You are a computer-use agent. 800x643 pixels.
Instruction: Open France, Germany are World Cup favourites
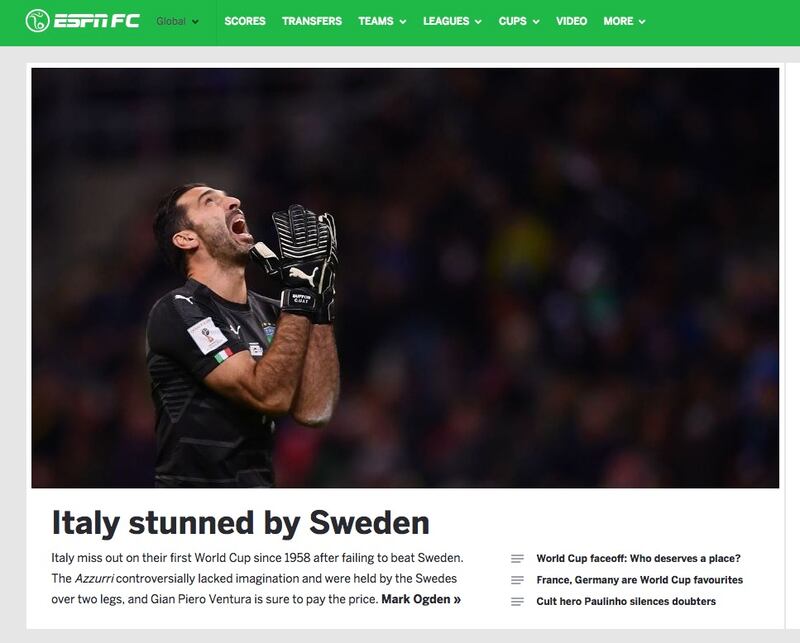639,580
